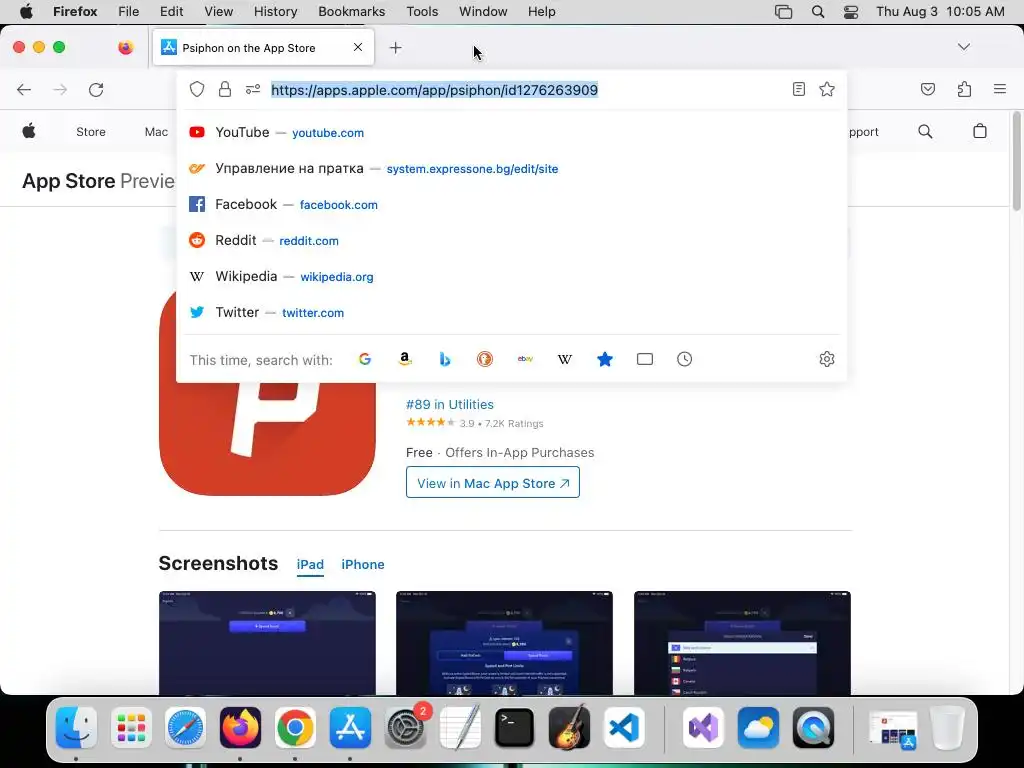Open the Bookmarks menu
This screenshot has height=768, width=1024.
[x=351, y=12]
